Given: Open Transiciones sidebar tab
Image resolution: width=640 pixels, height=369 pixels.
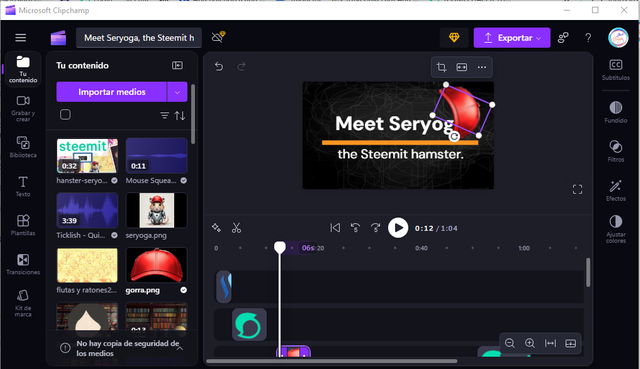Looking at the screenshot, I should (23, 264).
